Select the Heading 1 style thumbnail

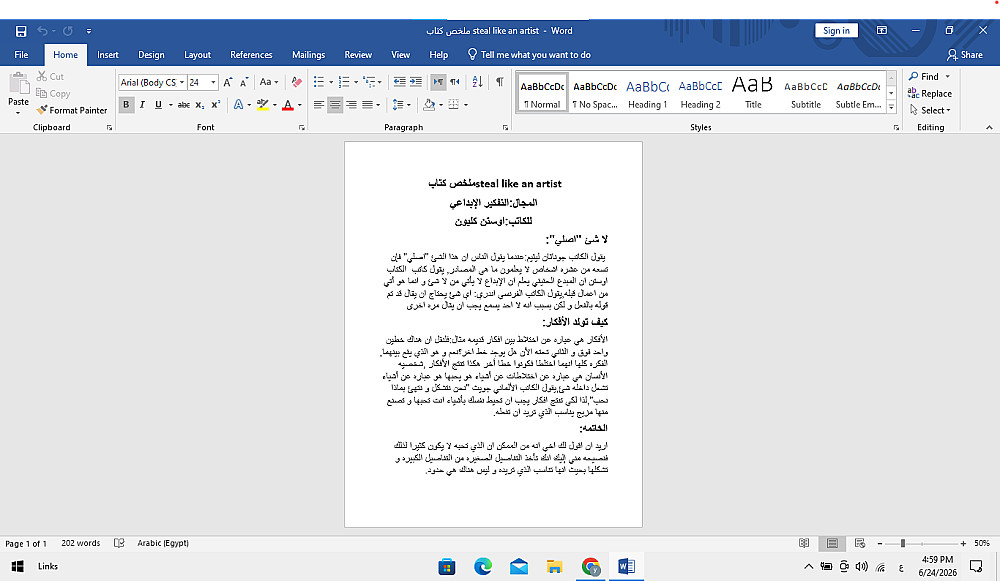pyautogui.click(x=647, y=93)
